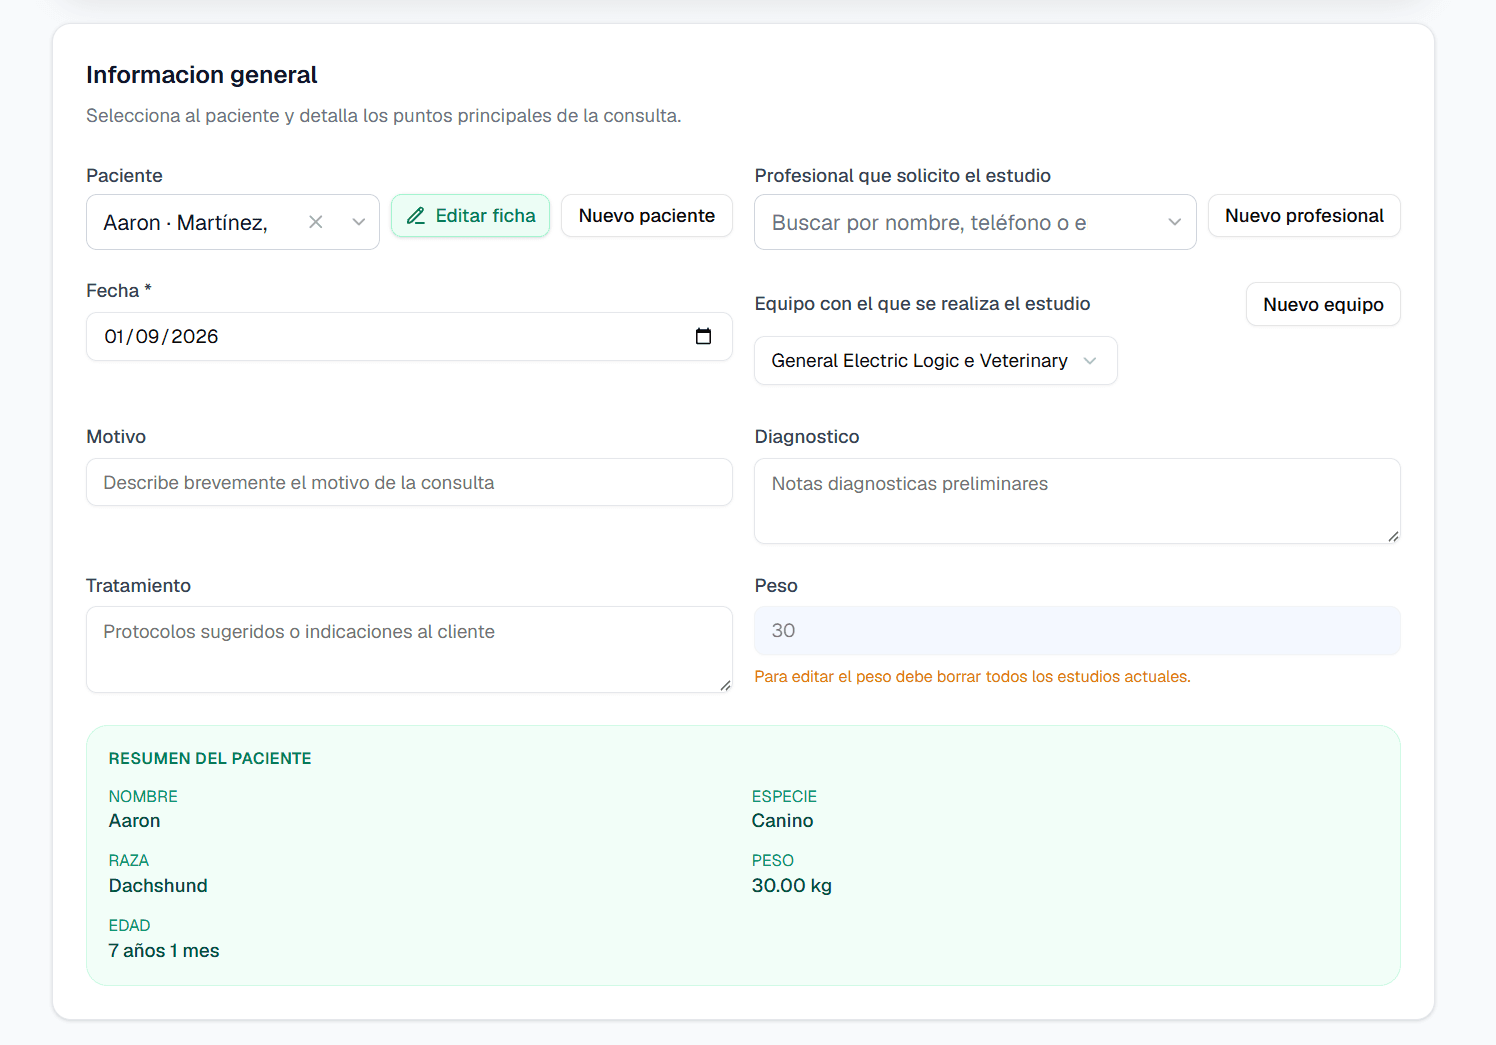Click the Fecha date value 01/09/2026
1496x1045 pixels.
click(x=161, y=337)
